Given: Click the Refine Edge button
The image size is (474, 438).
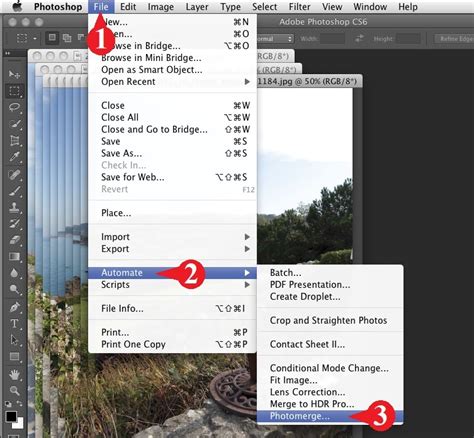Looking at the screenshot, I should [x=454, y=39].
